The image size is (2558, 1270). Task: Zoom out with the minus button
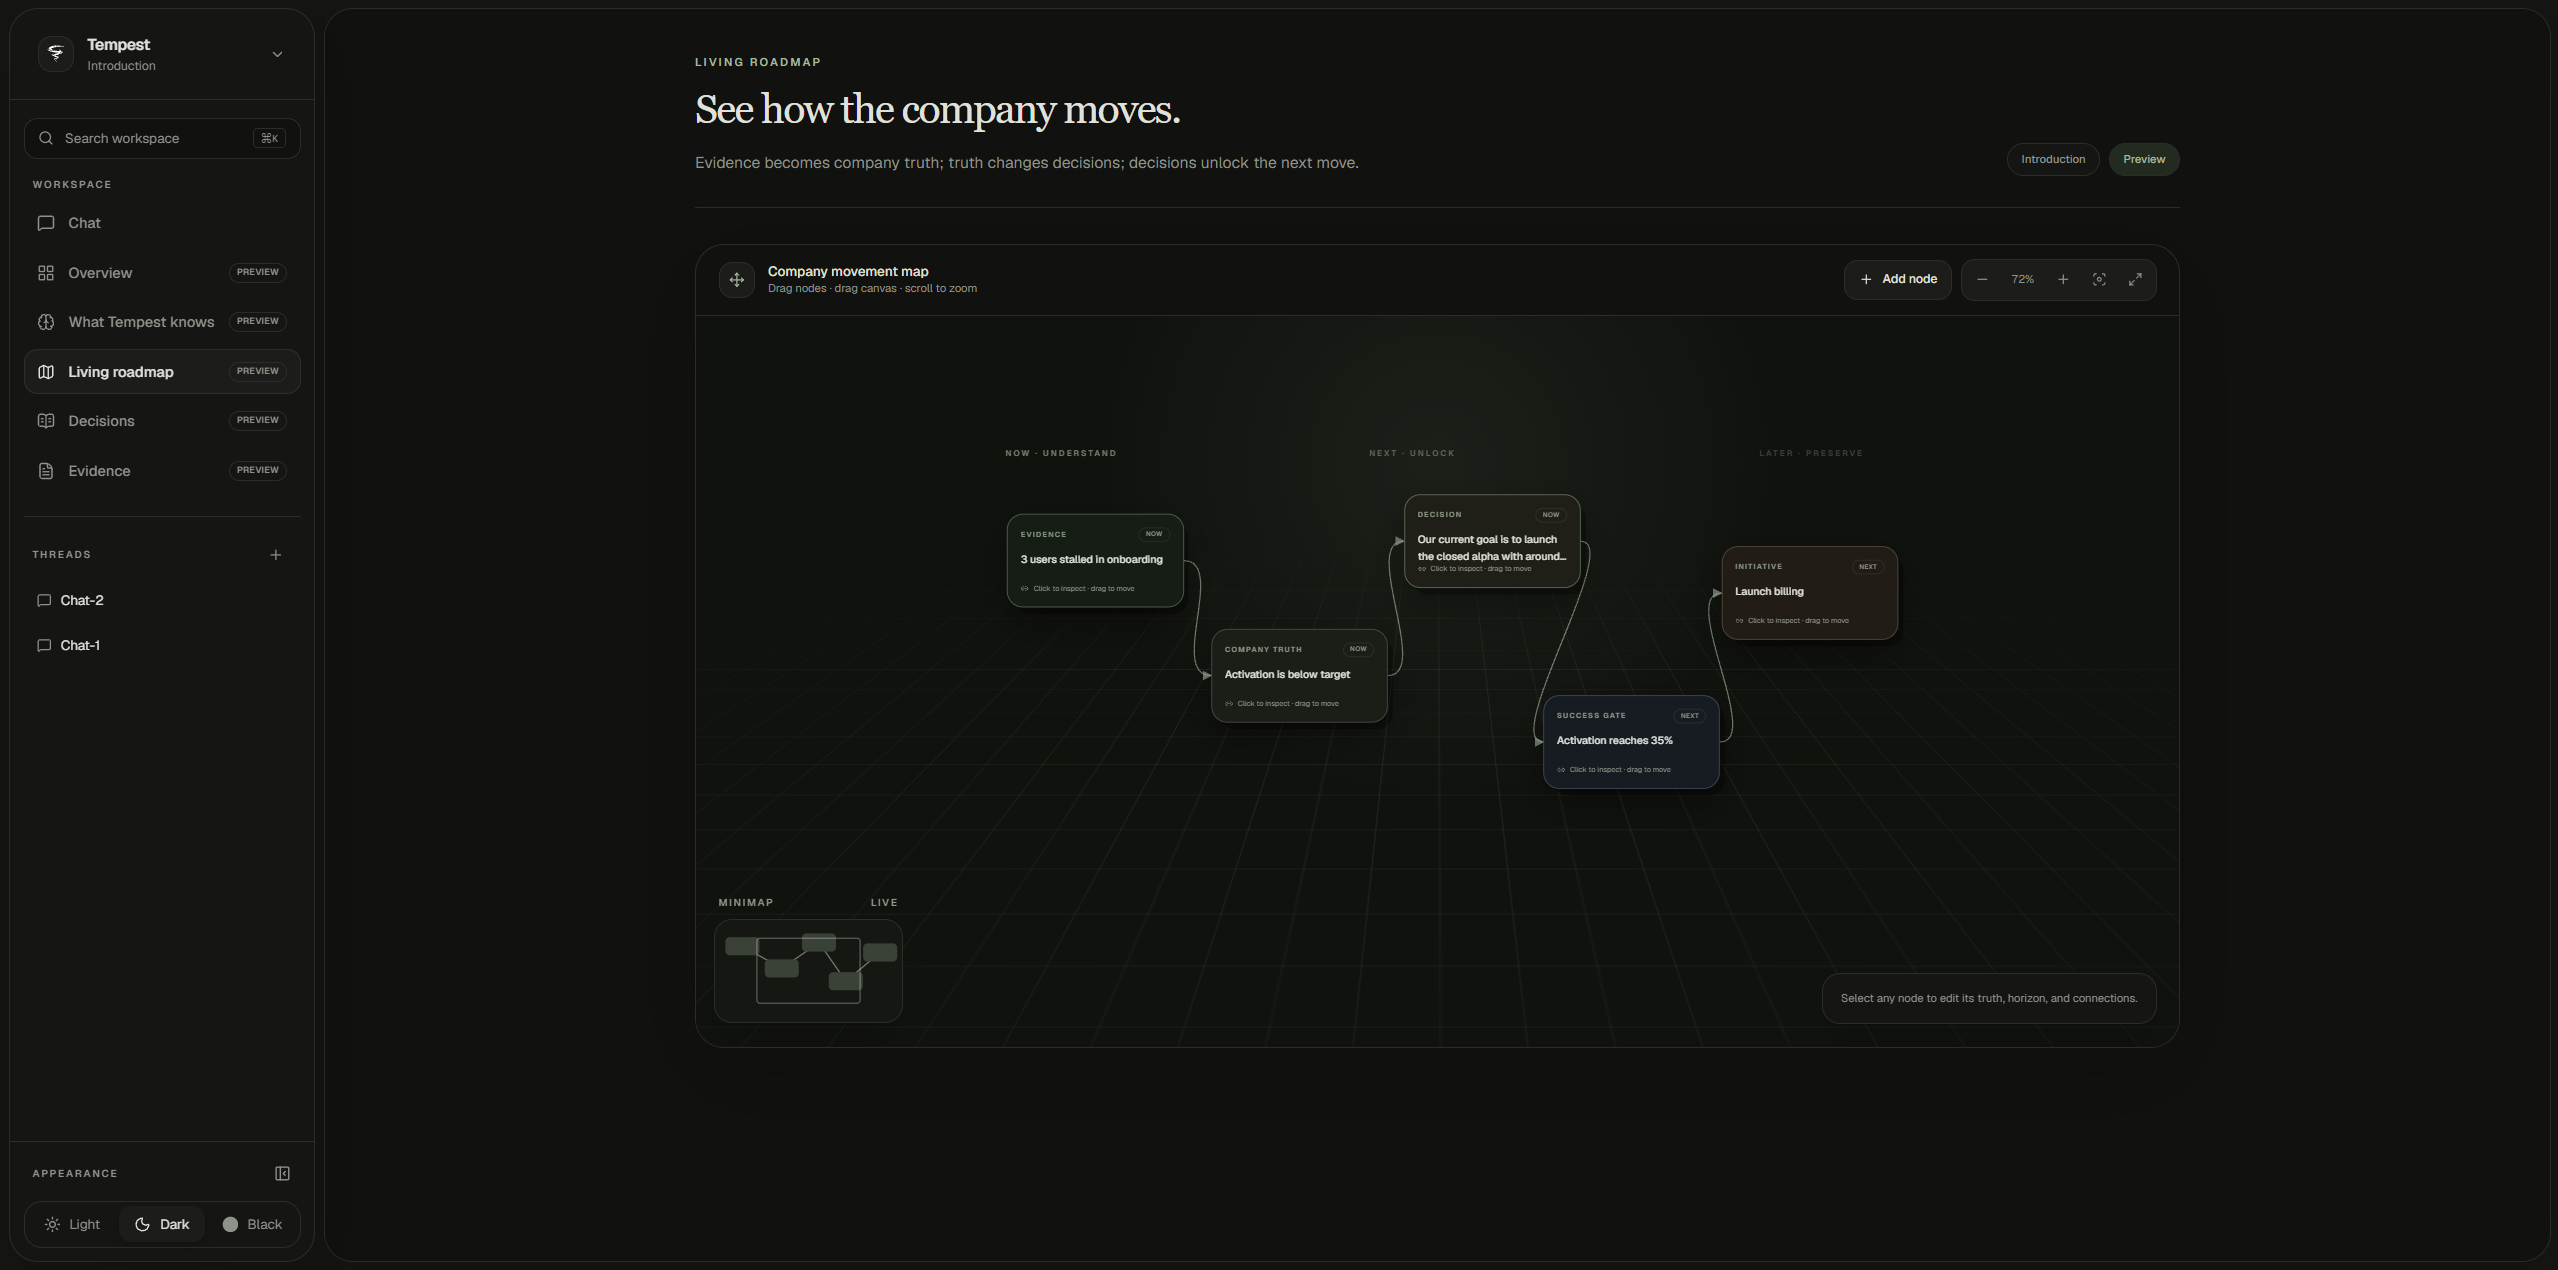pos(1982,280)
